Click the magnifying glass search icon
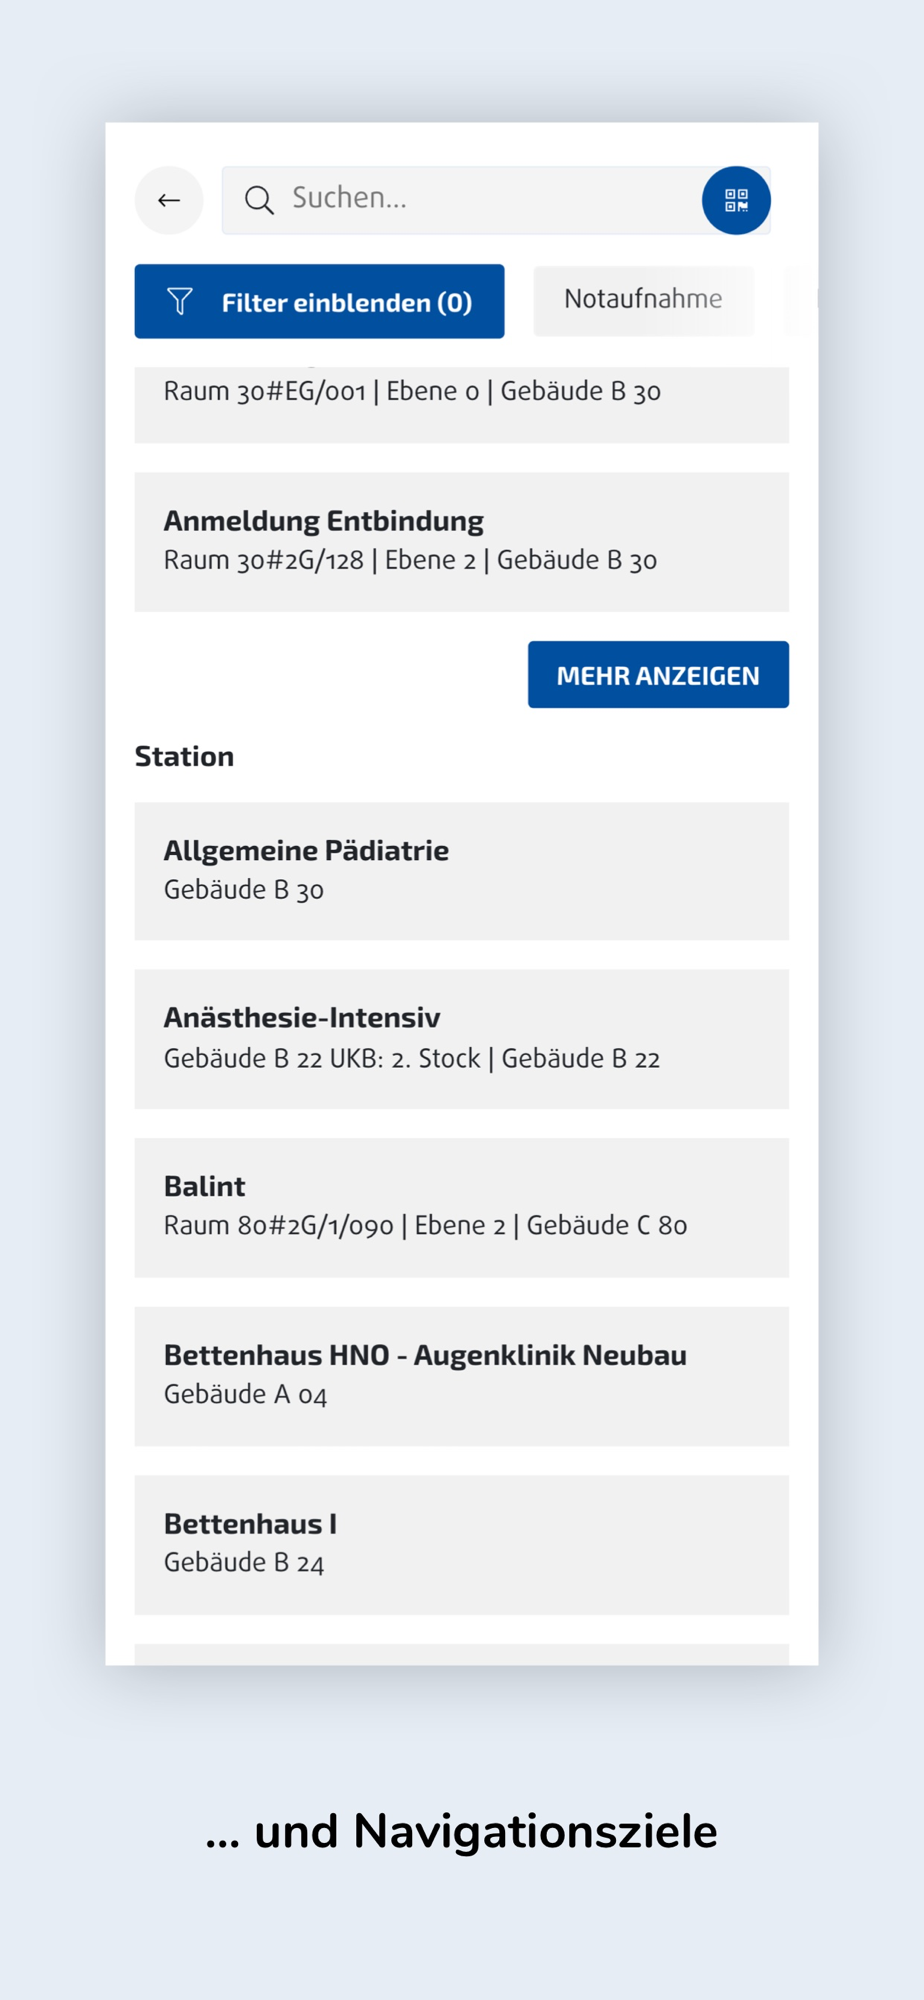Screen dimensions: 924x2000 (259, 200)
